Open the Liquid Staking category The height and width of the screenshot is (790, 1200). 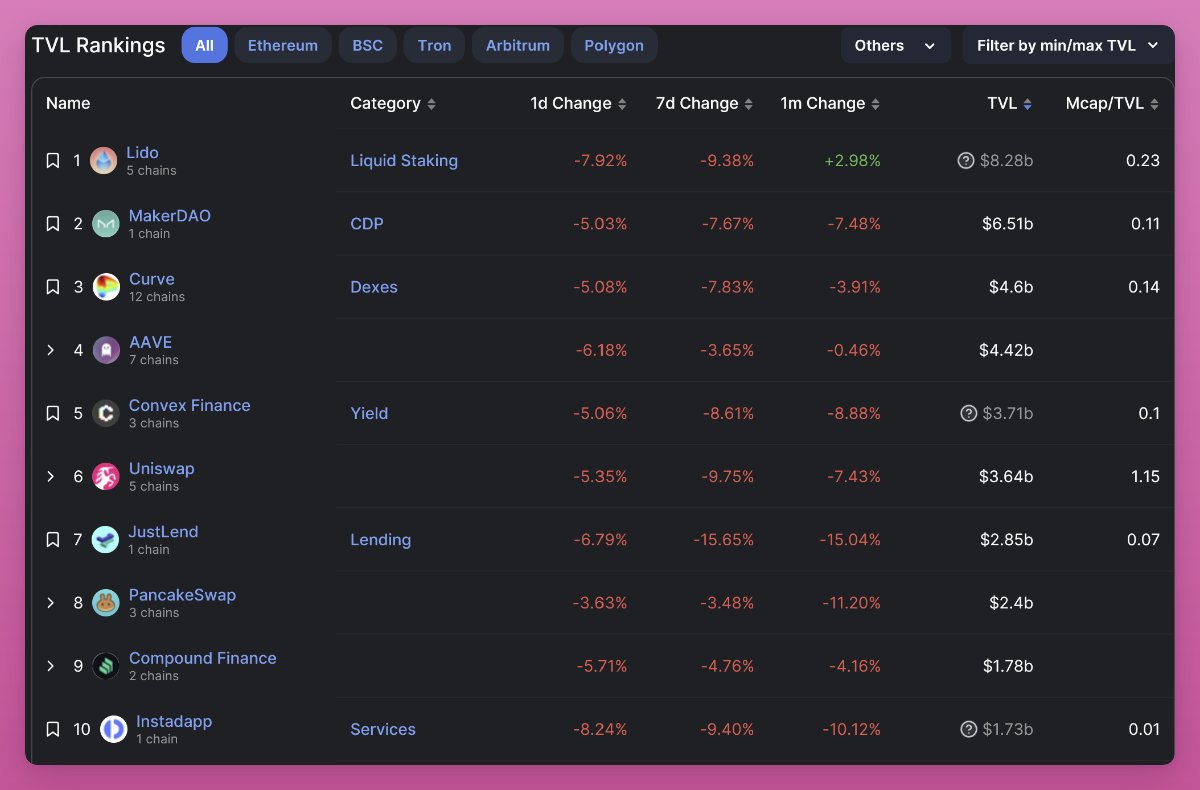click(404, 160)
